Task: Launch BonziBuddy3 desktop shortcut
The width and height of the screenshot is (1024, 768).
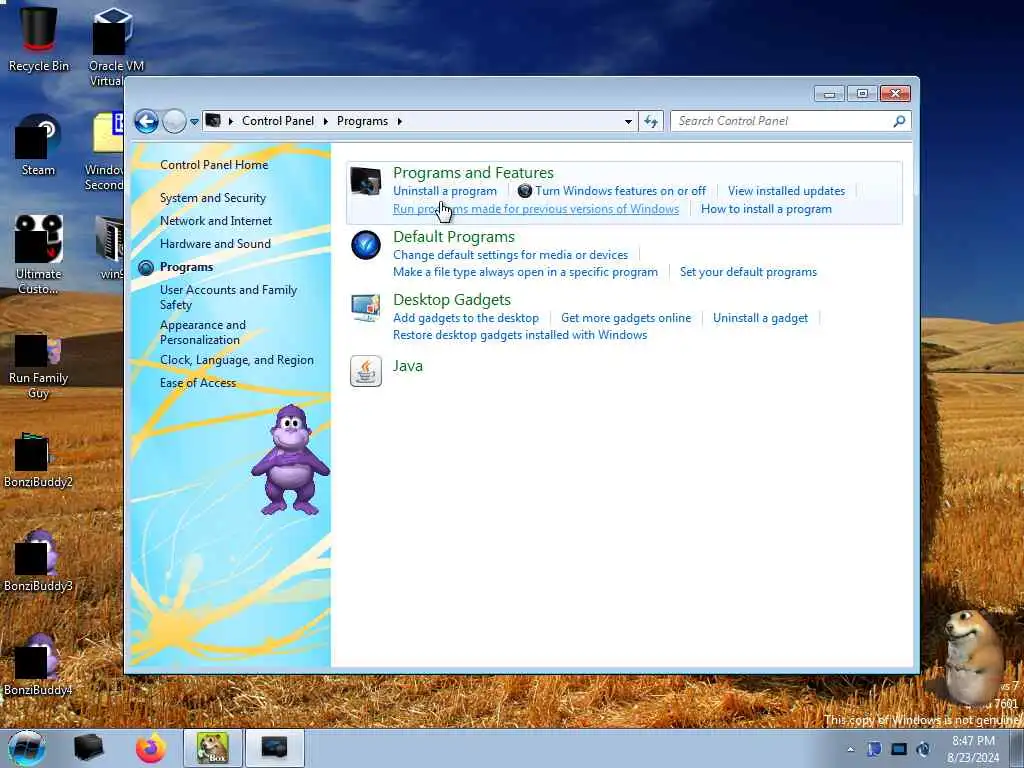Action: pyautogui.click(x=39, y=562)
